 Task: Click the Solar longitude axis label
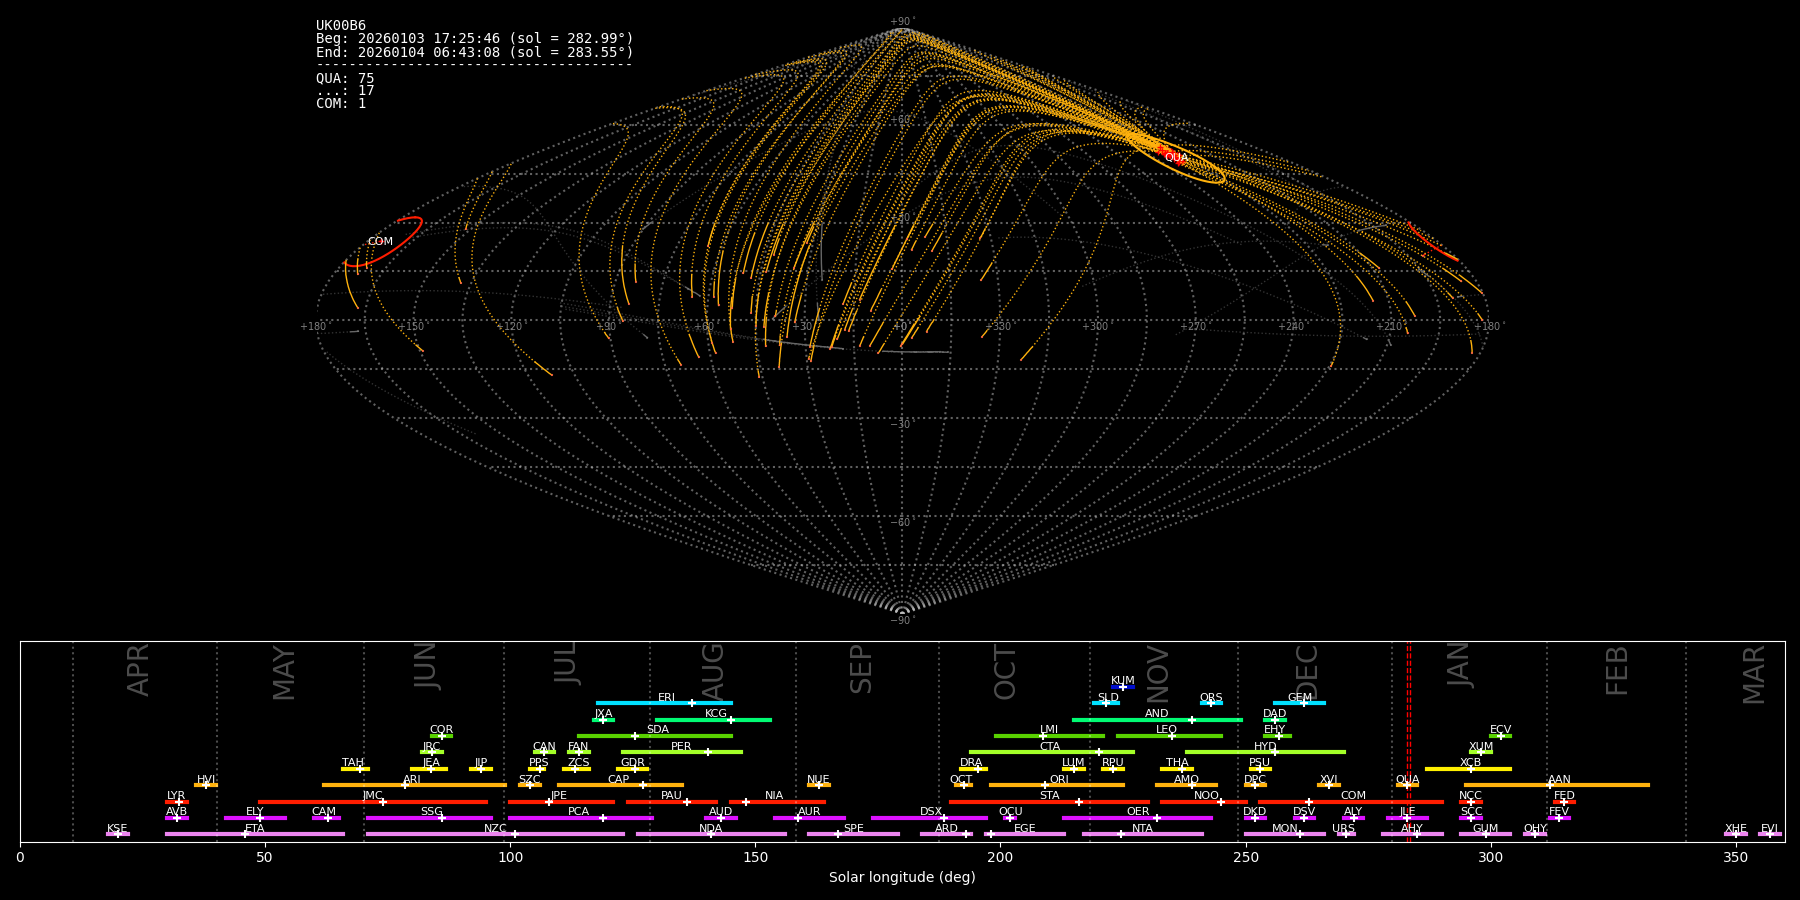[902, 878]
